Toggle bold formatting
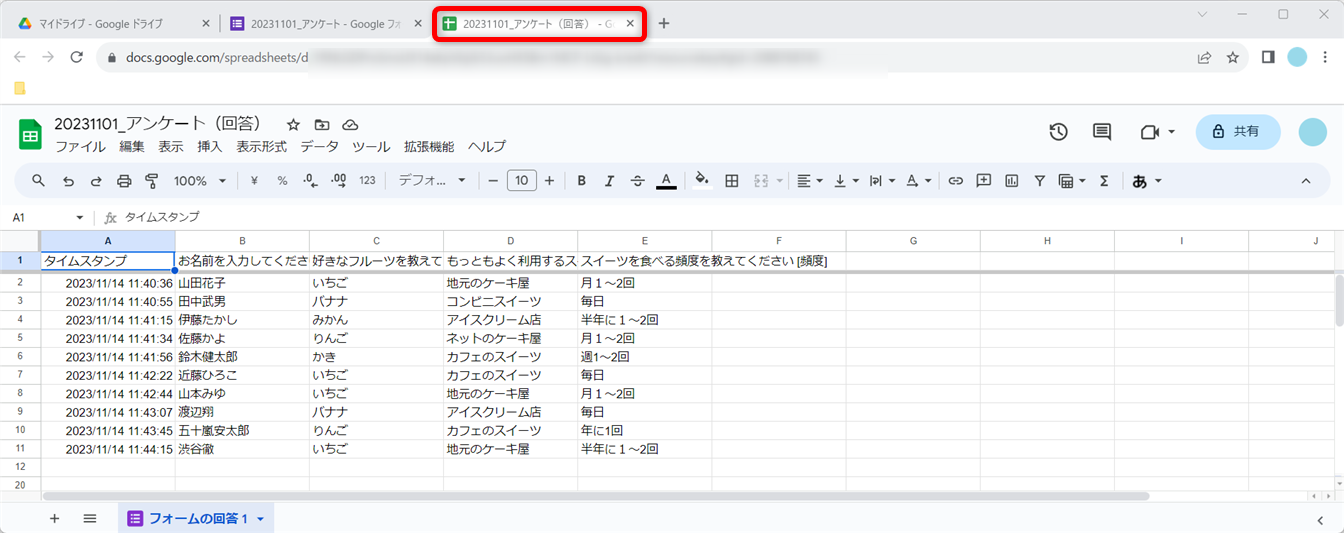Screen dimensions: 1344x533 click(x=581, y=181)
